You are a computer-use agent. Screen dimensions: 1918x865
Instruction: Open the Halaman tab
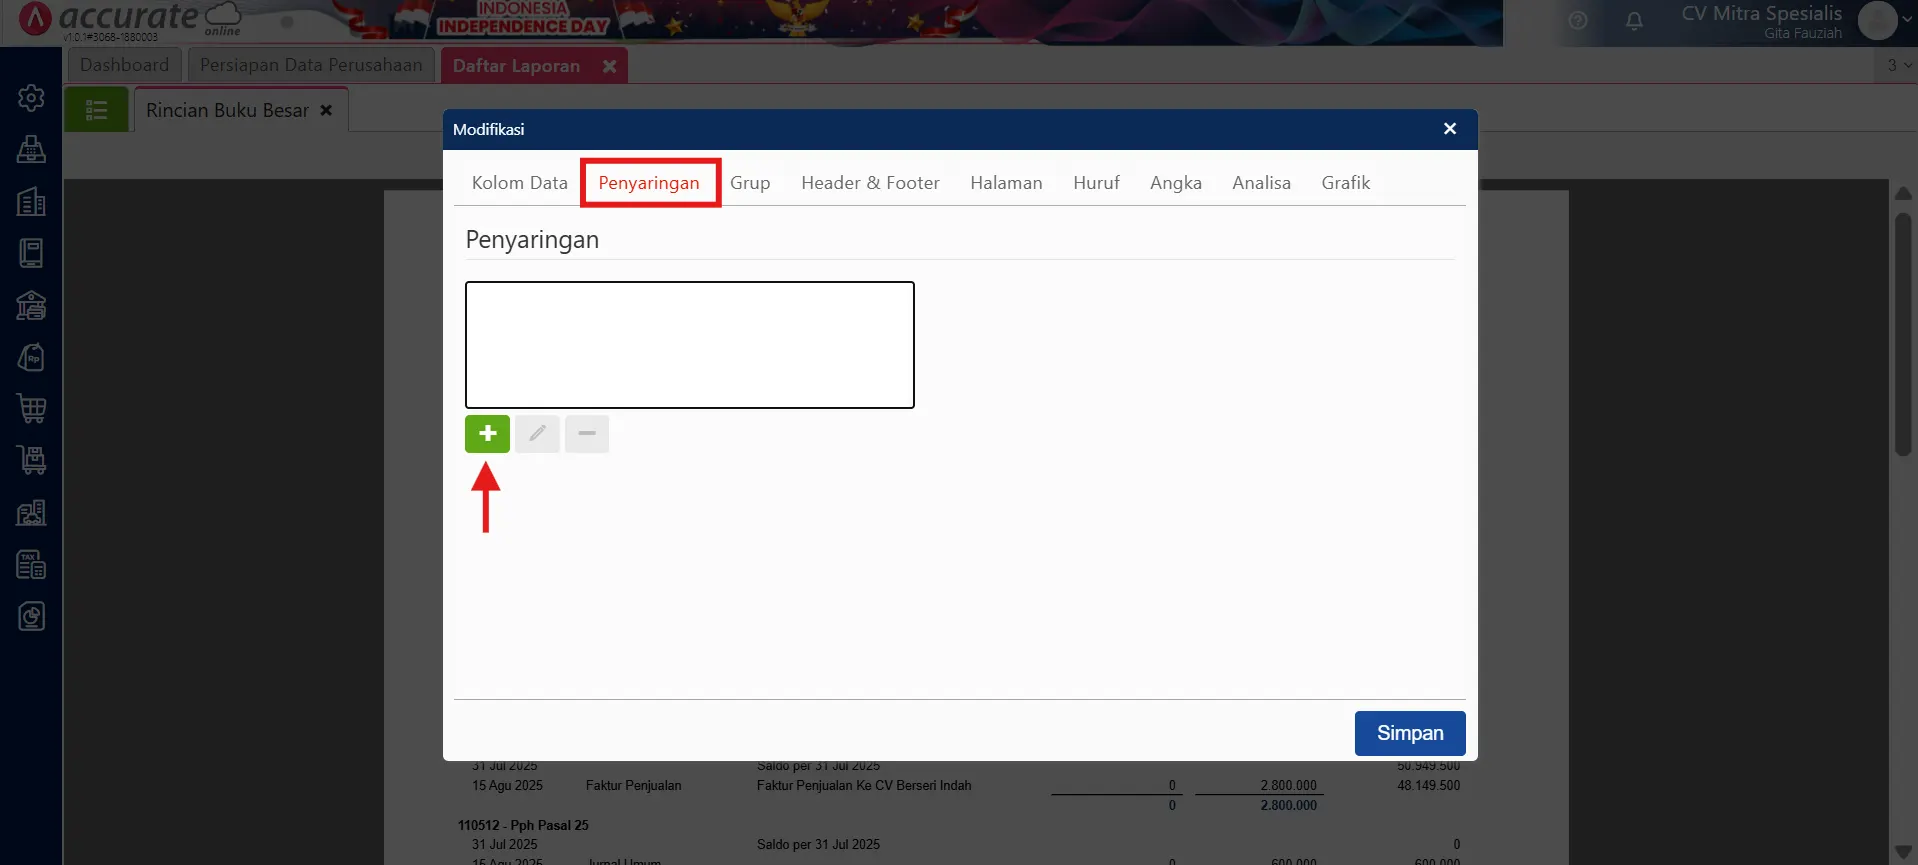[x=1006, y=183]
